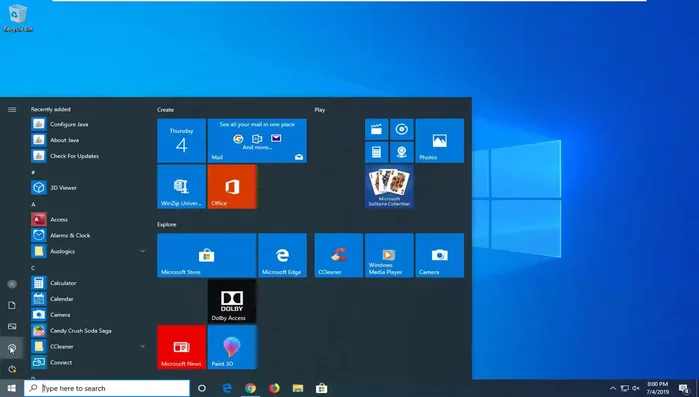Screen dimensions: 699x397
Task: Launch Check For Updates Java entry
Action: [x=88, y=156]
